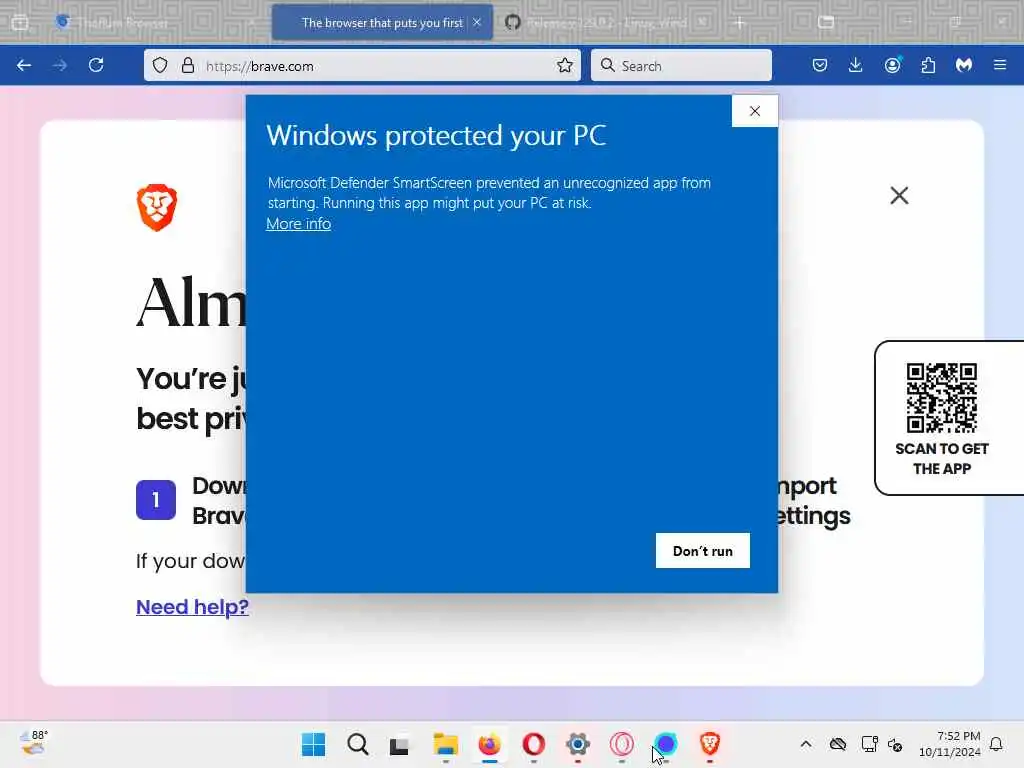The height and width of the screenshot is (768, 1024).
Task: Switch to the Thorium Browser tab
Action: [155, 23]
